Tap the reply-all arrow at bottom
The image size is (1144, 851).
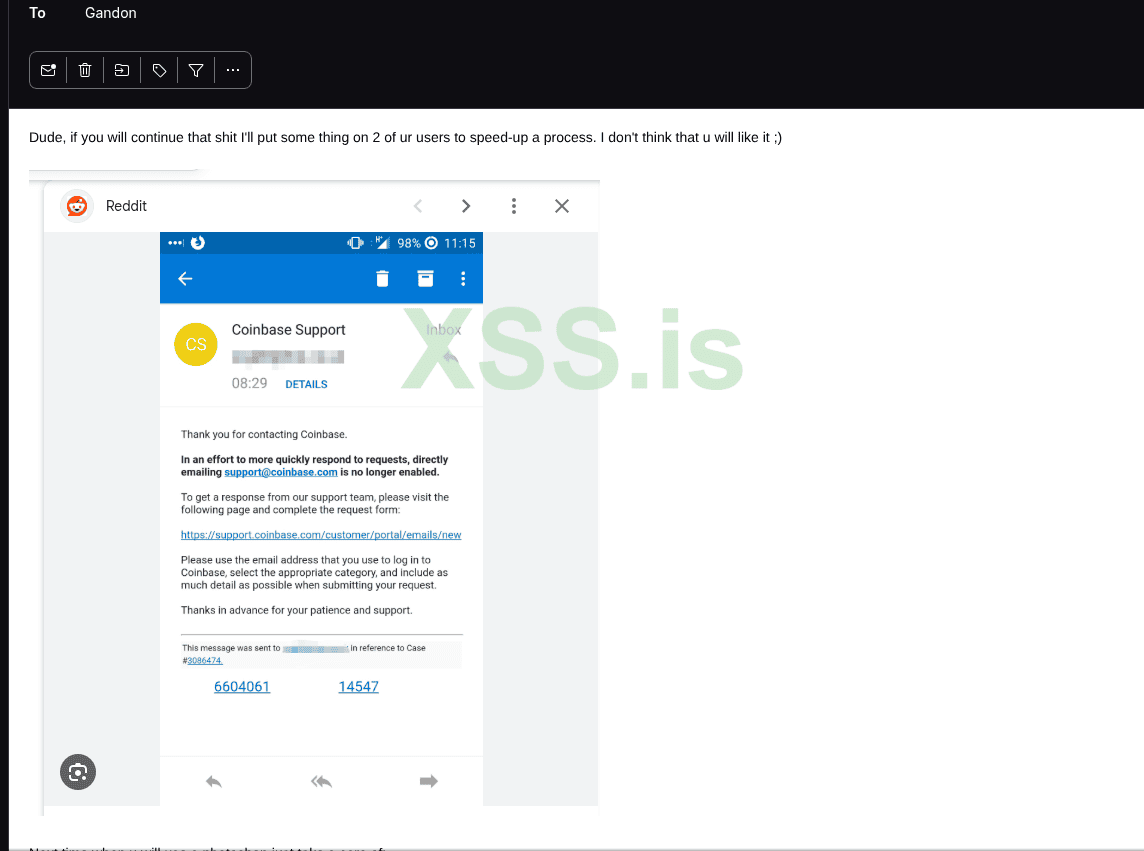point(321,782)
